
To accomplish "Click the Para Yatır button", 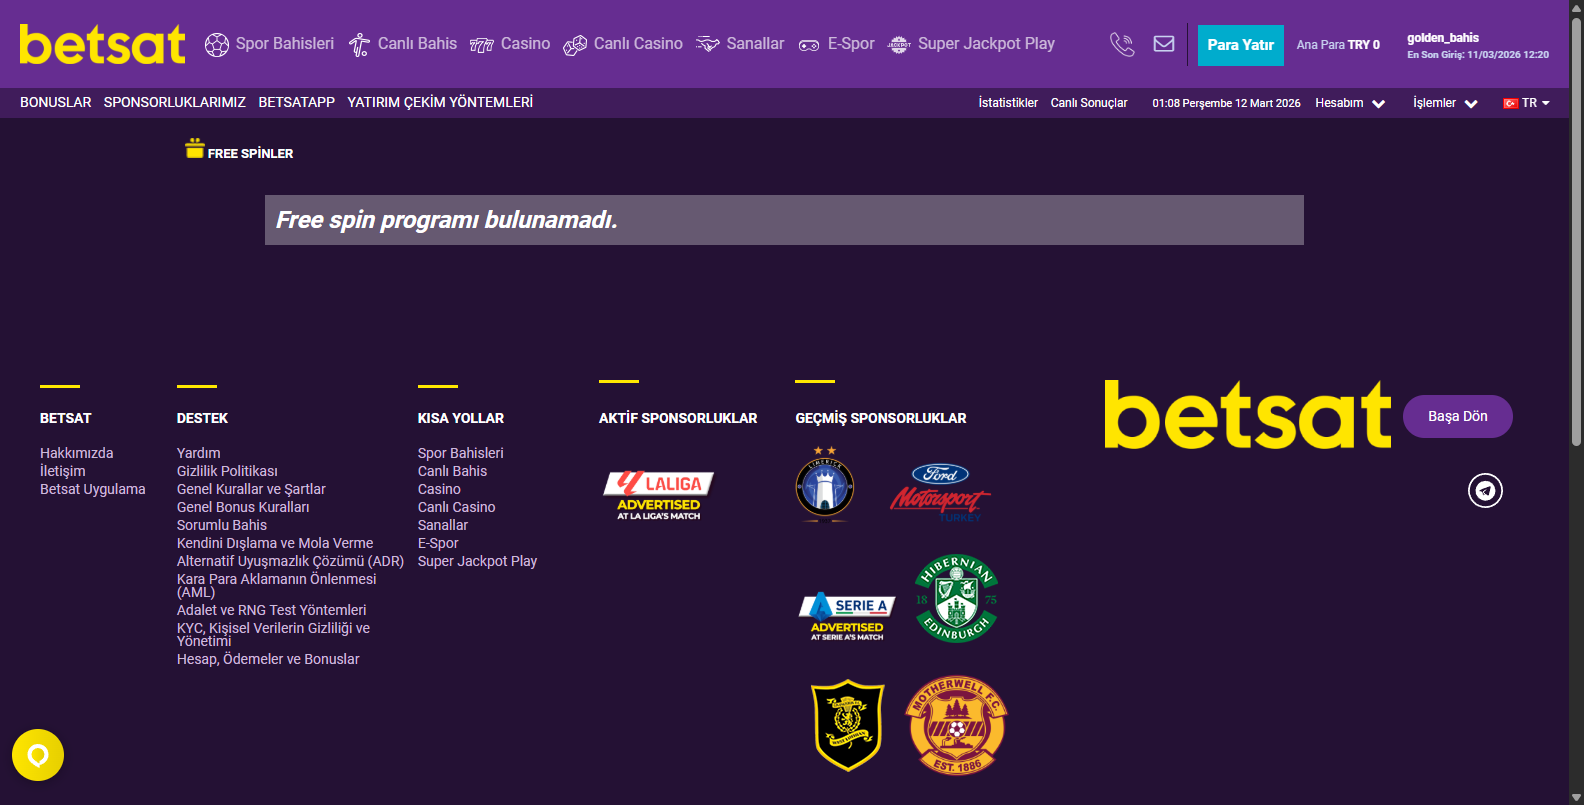I will 1241,45.
